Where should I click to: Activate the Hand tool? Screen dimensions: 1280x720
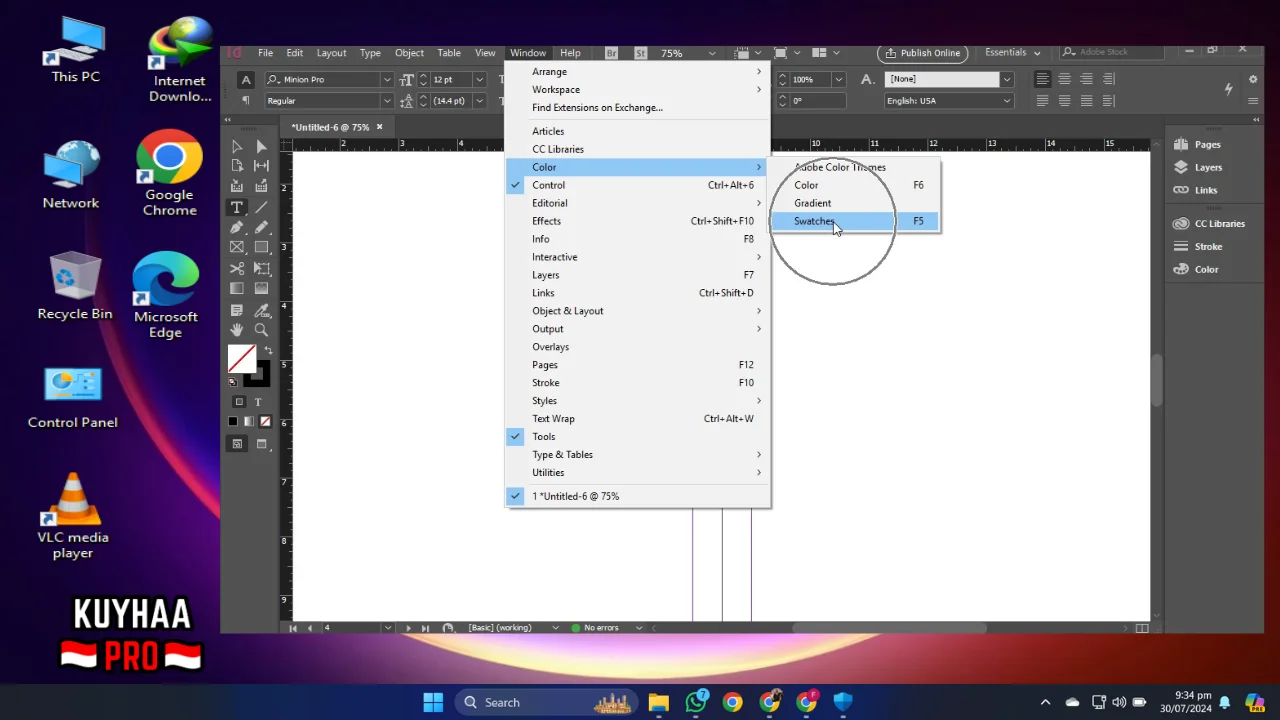237,329
